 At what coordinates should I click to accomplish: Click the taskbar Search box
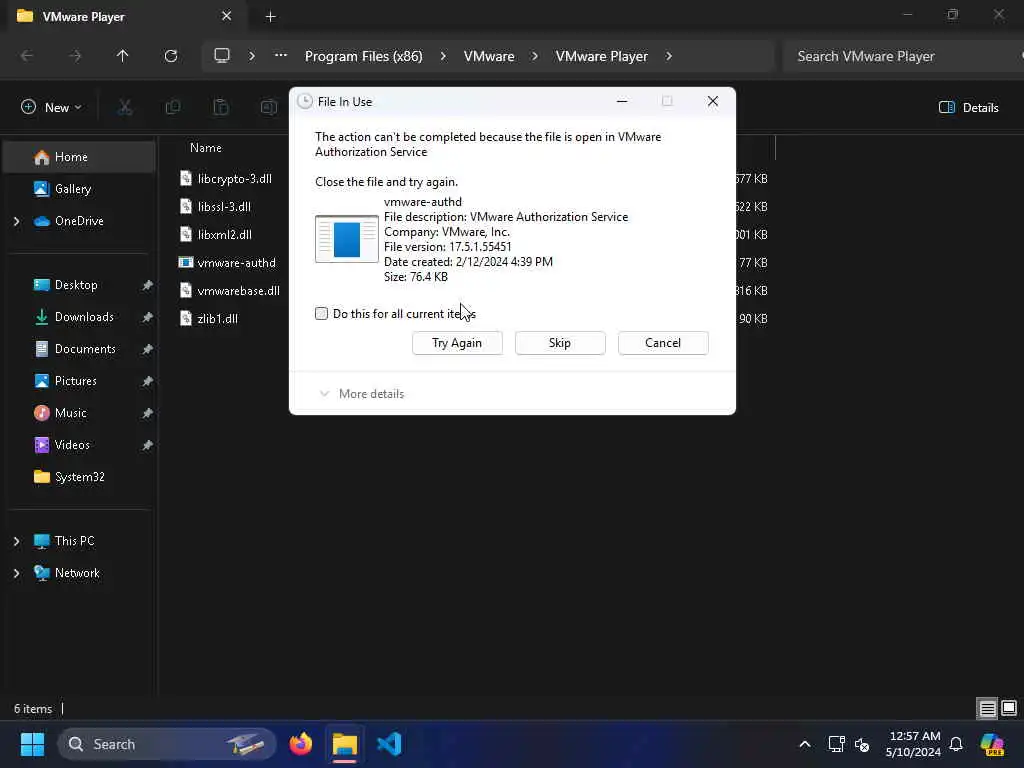pyautogui.click(x=167, y=744)
